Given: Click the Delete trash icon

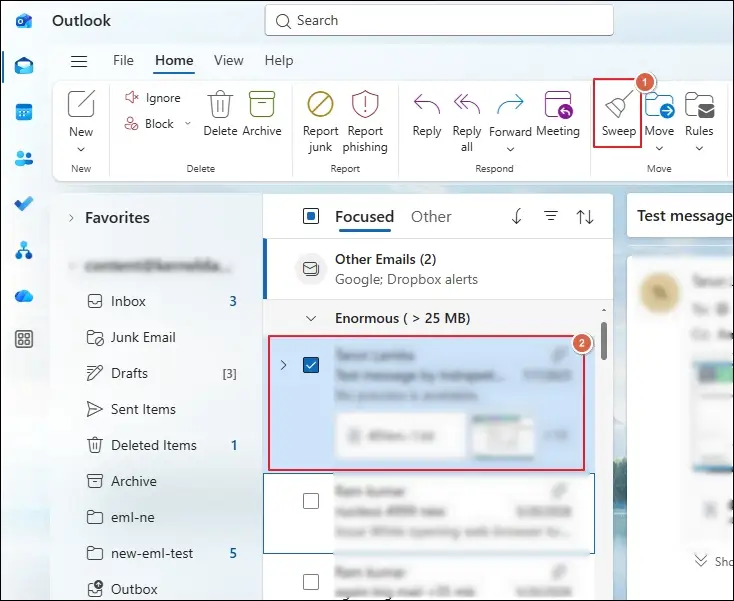Looking at the screenshot, I should [x=220, y=104].
